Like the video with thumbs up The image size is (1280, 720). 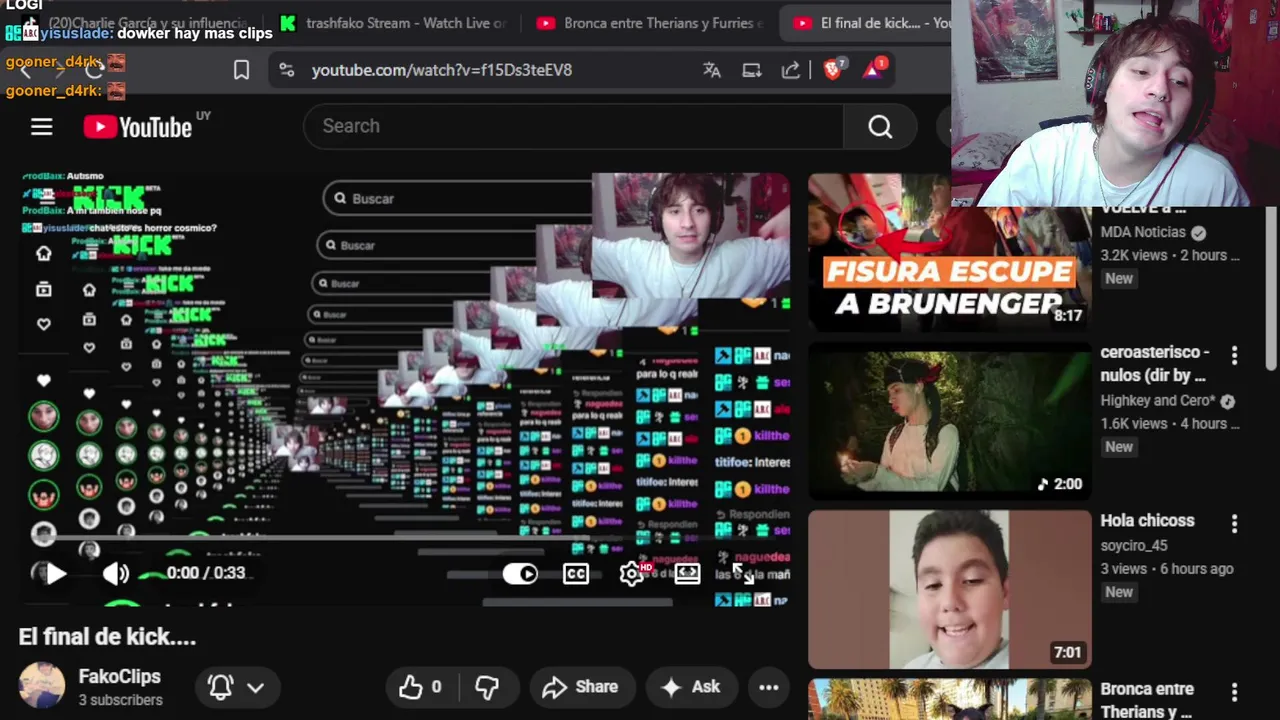[x=420, y=687]
